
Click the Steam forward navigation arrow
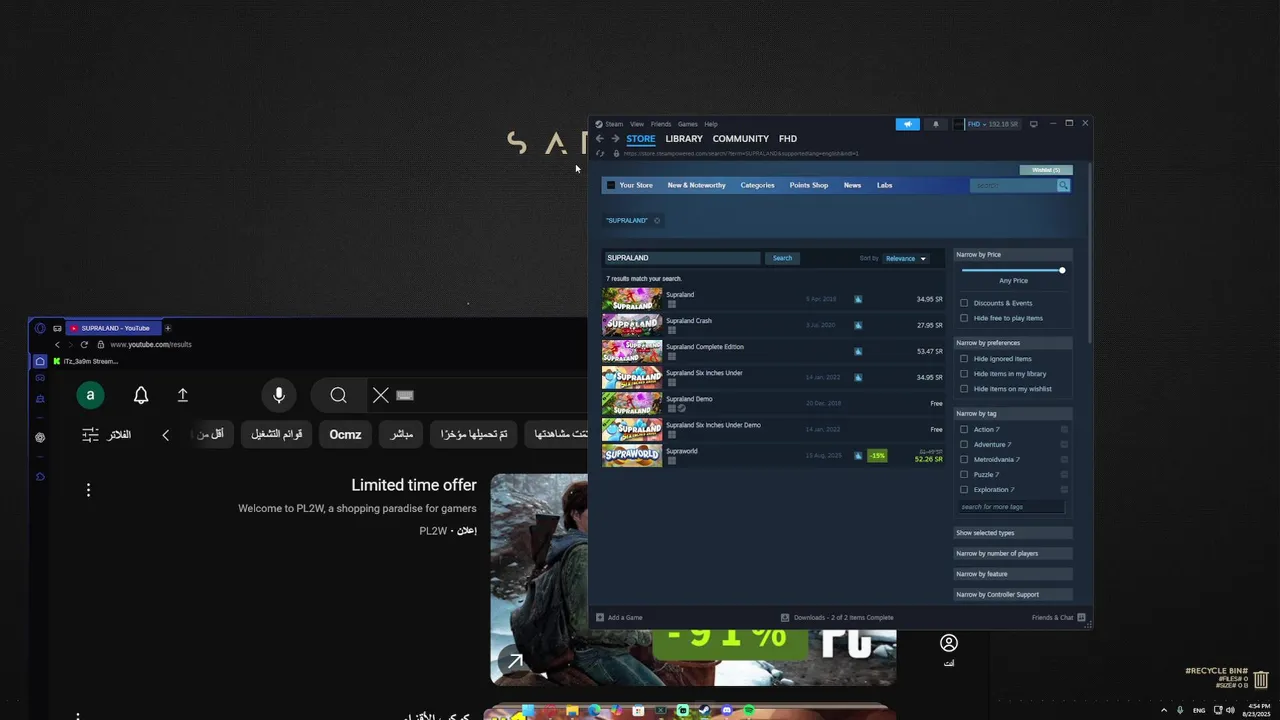(x=615, y=139)
